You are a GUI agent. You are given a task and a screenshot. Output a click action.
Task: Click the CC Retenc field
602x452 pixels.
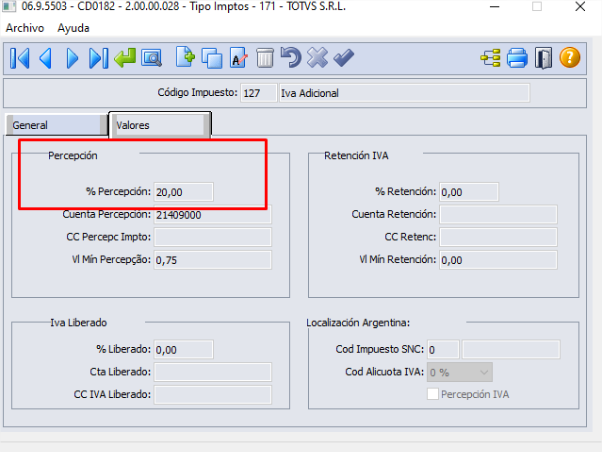(x=498, y=237)
